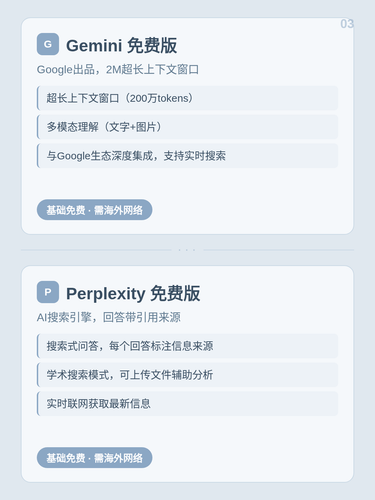Open the 学术搜索模式 feature item
The height and width of the screenshot is (500, 375).
(187, 375)
